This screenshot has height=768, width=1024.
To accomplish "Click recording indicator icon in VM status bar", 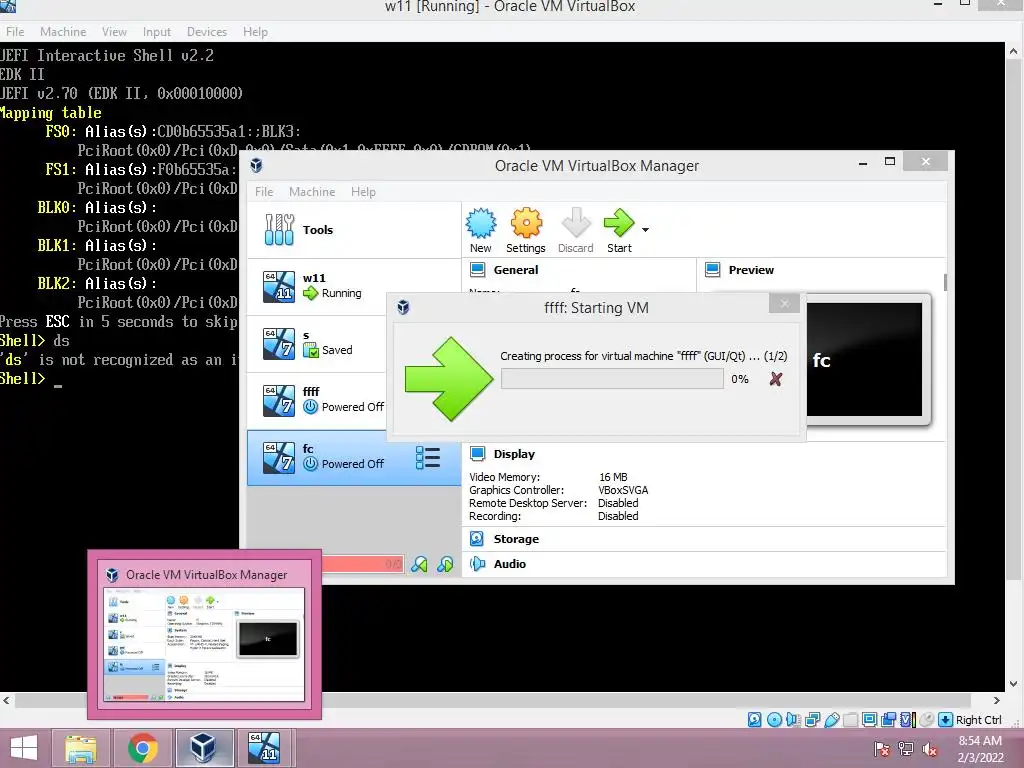I will pos(888,720).
